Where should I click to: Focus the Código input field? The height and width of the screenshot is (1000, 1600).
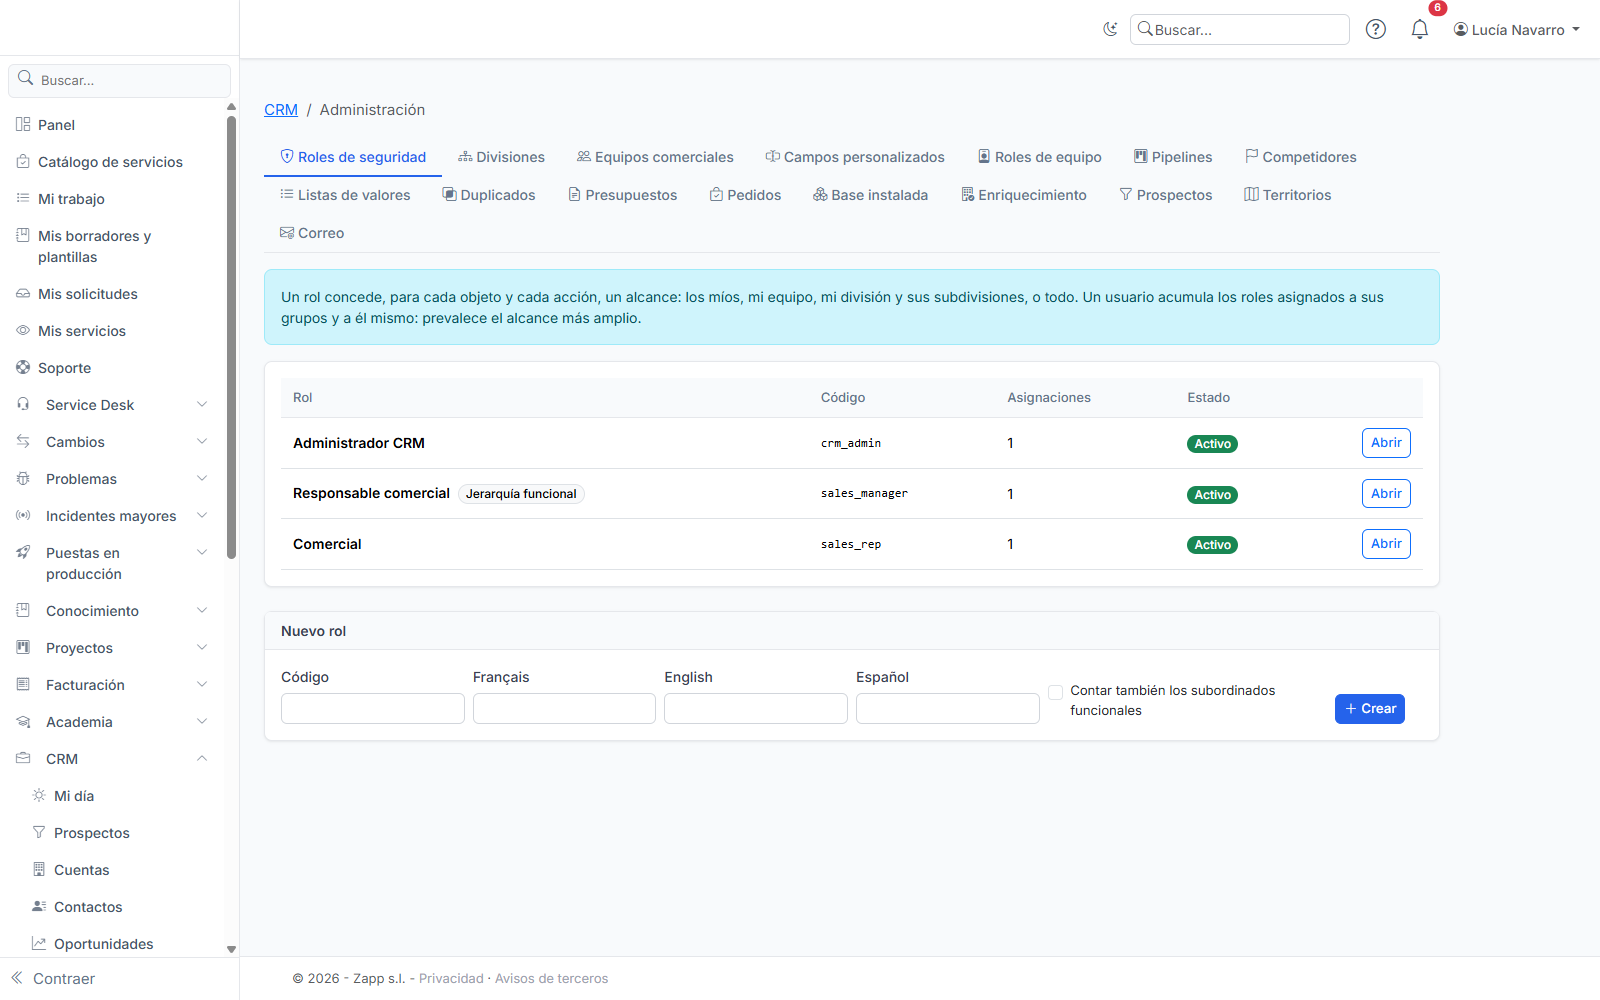pyautogui.click(x=373, y=709)
